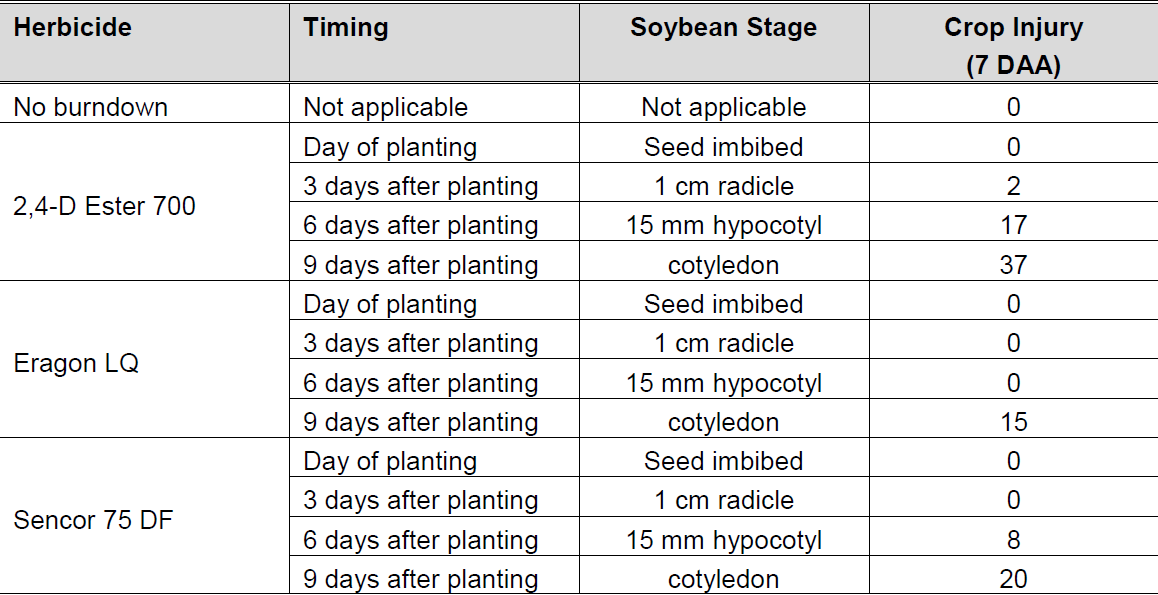
Task: Select the crop injury value 20
Action: [1013, 579]
